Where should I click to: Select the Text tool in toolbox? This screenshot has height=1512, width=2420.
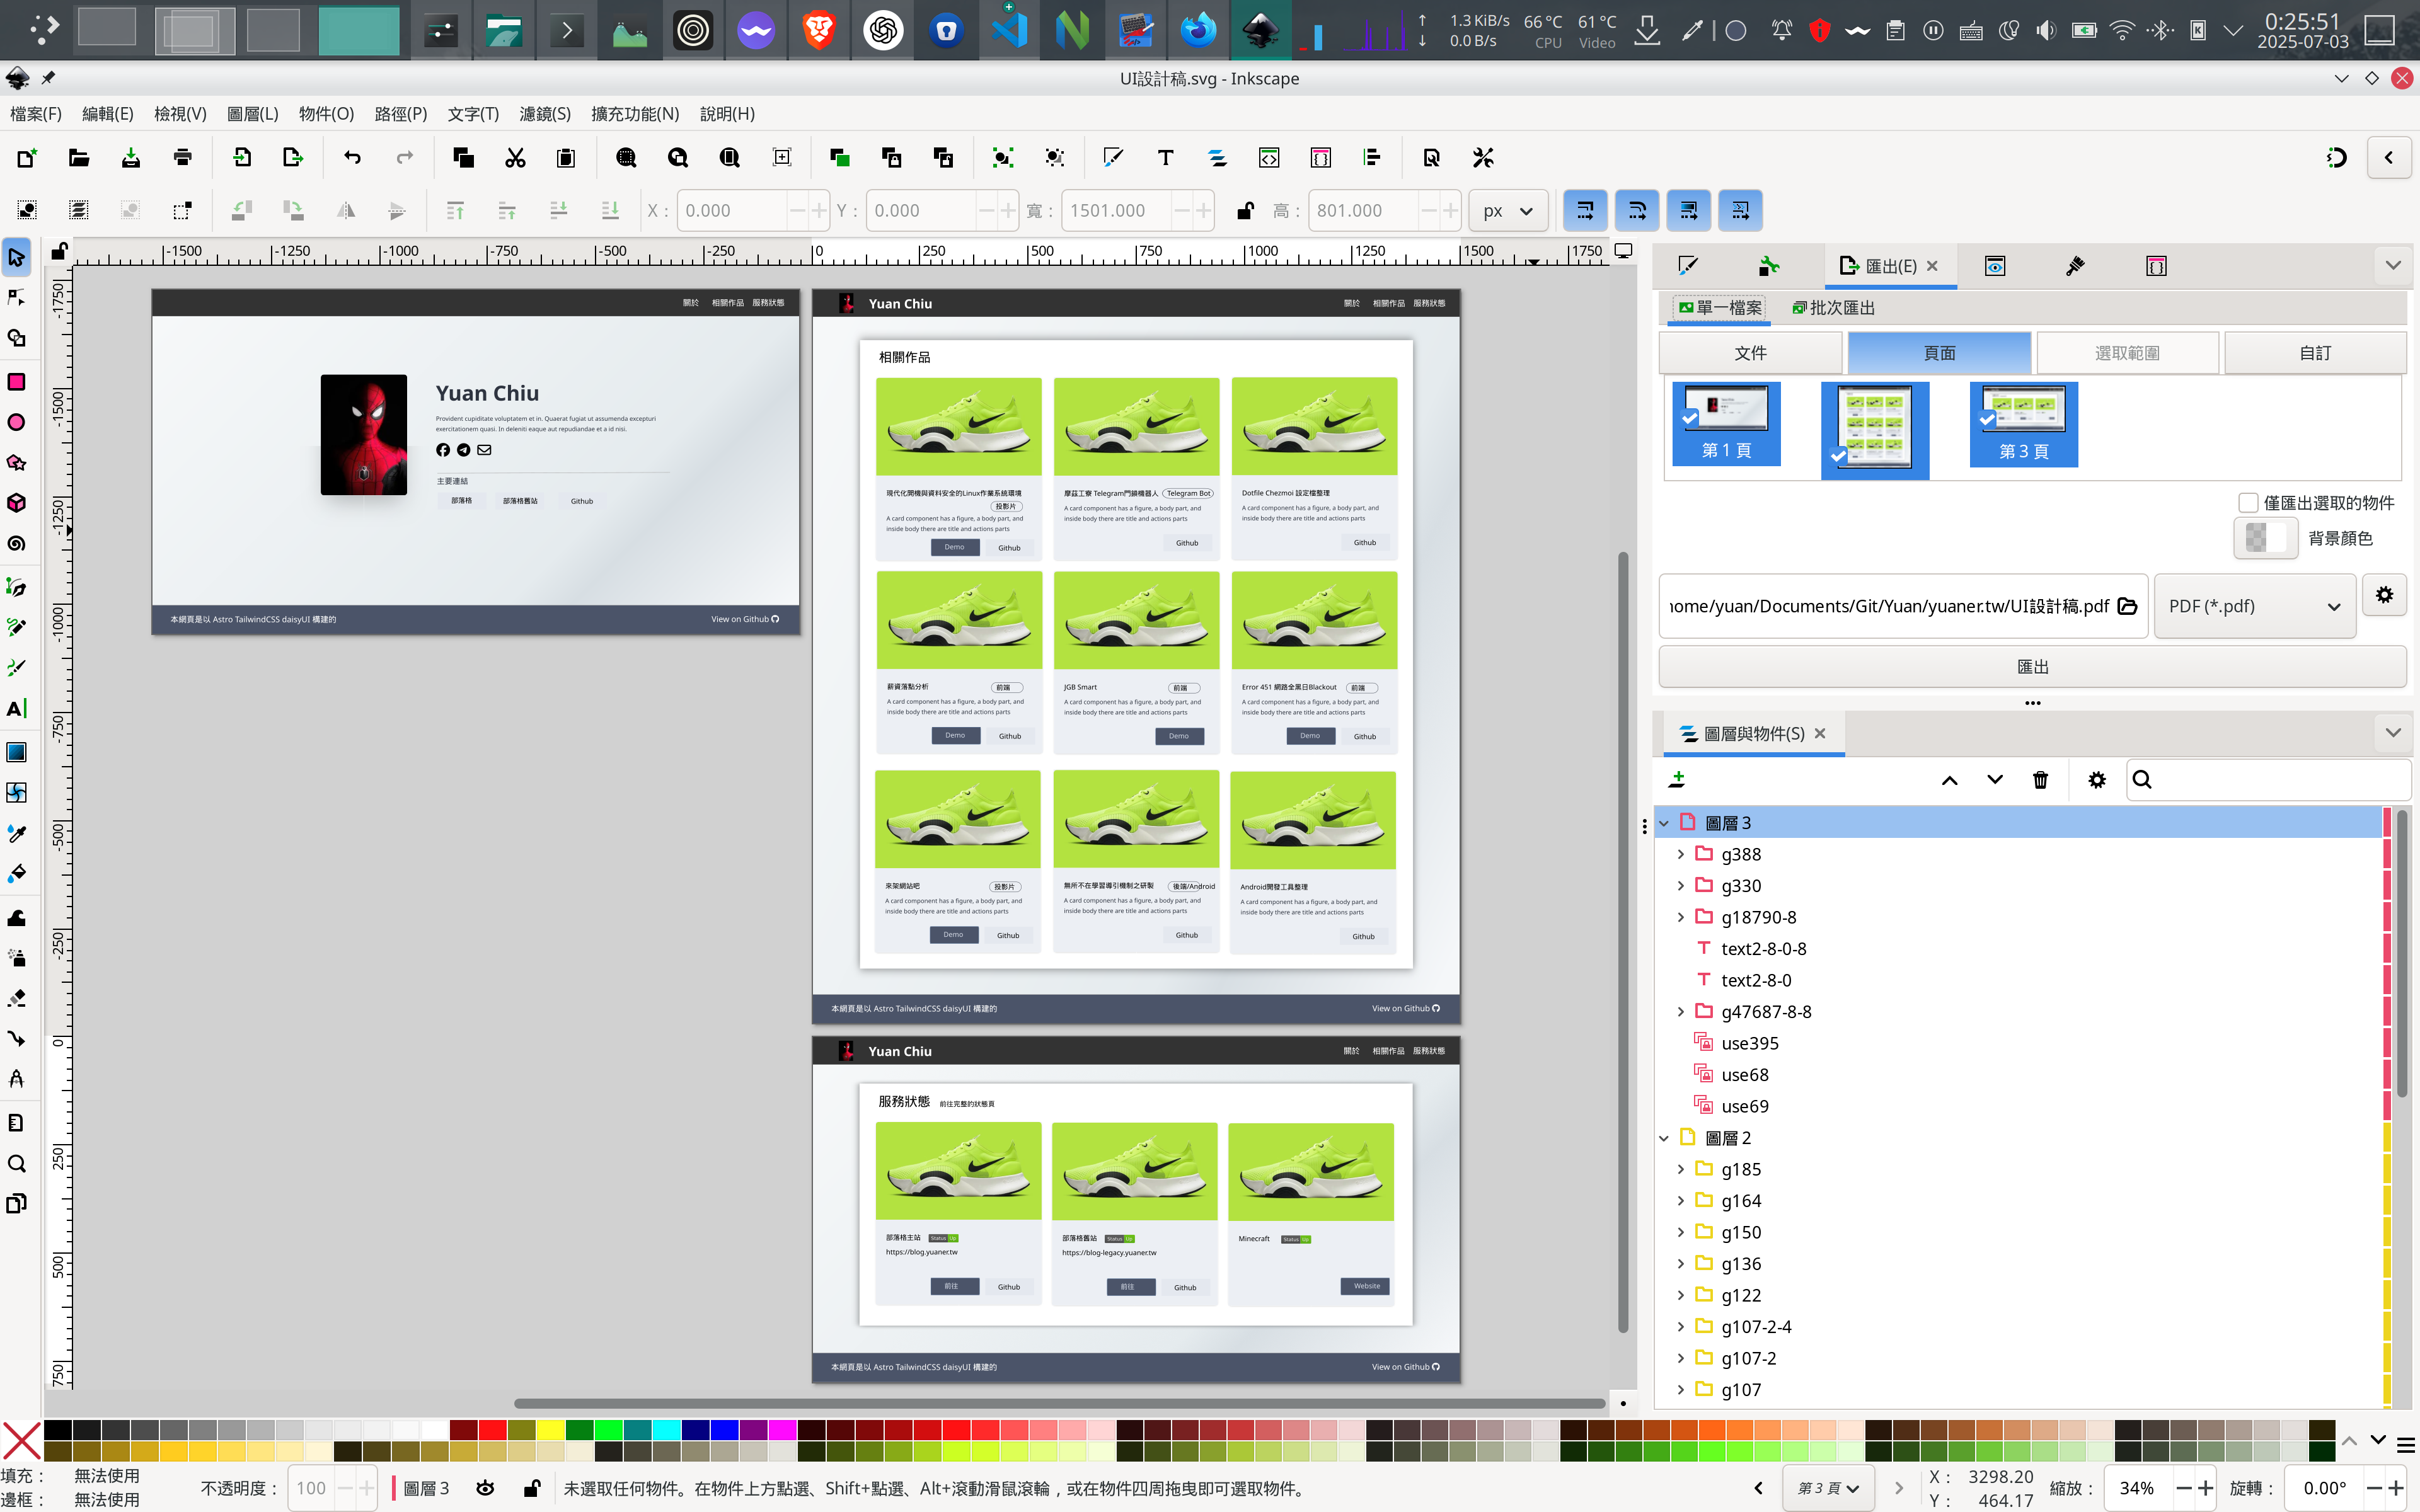tap(17, 709)
